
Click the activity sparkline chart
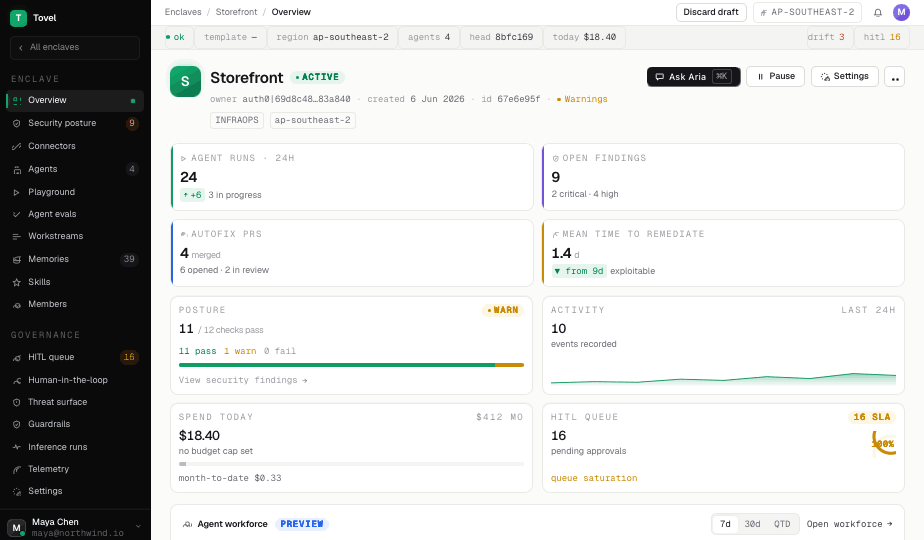pyautogui.click(x=723, y=378)
